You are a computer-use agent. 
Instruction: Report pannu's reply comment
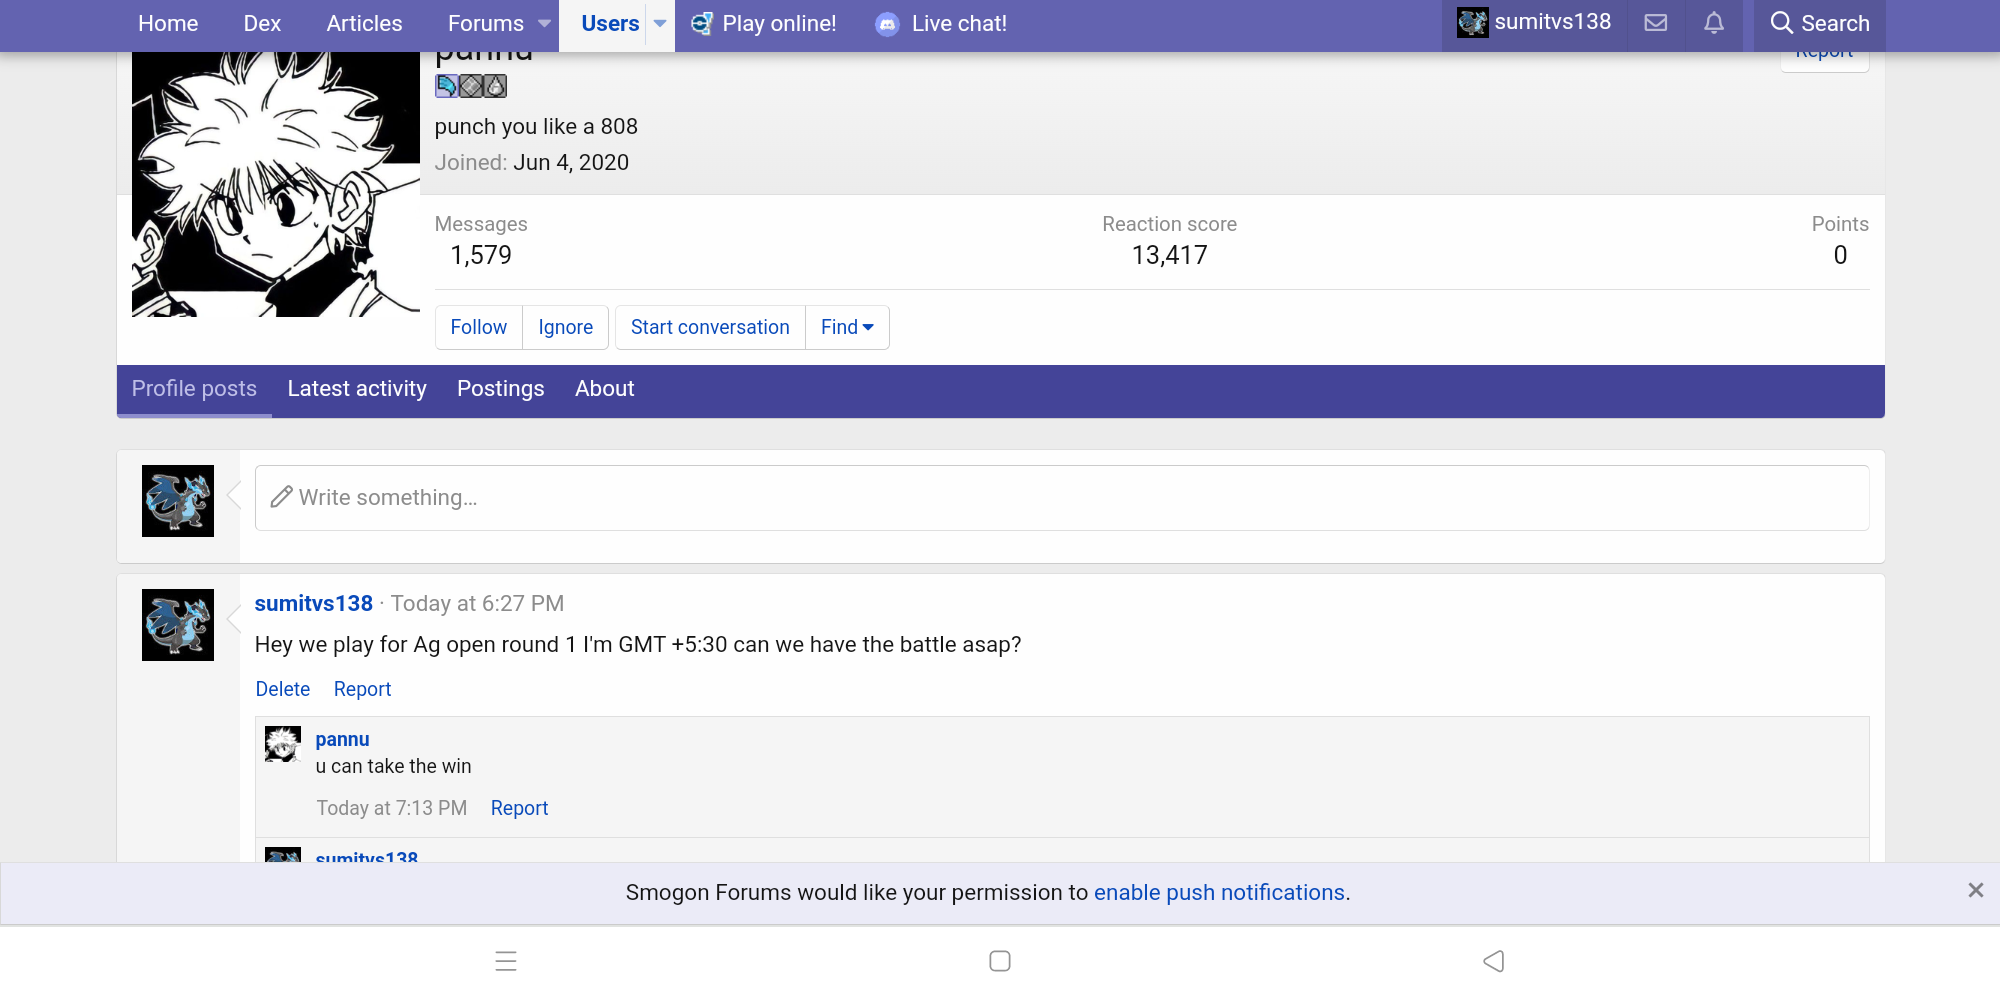coord(519,808)
